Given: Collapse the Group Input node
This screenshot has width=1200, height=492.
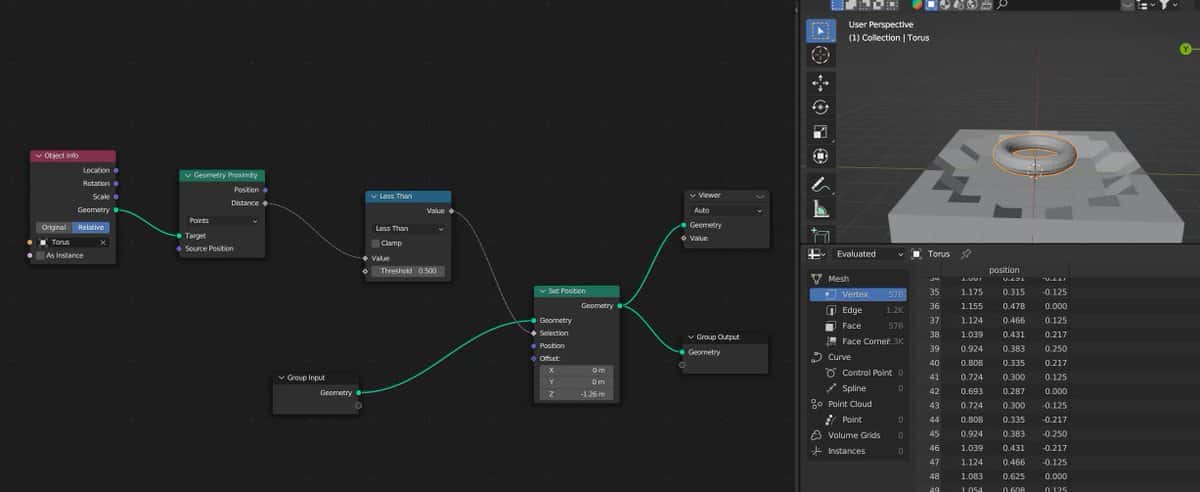Looking at the screenshot, I should [x=281, y=378].
